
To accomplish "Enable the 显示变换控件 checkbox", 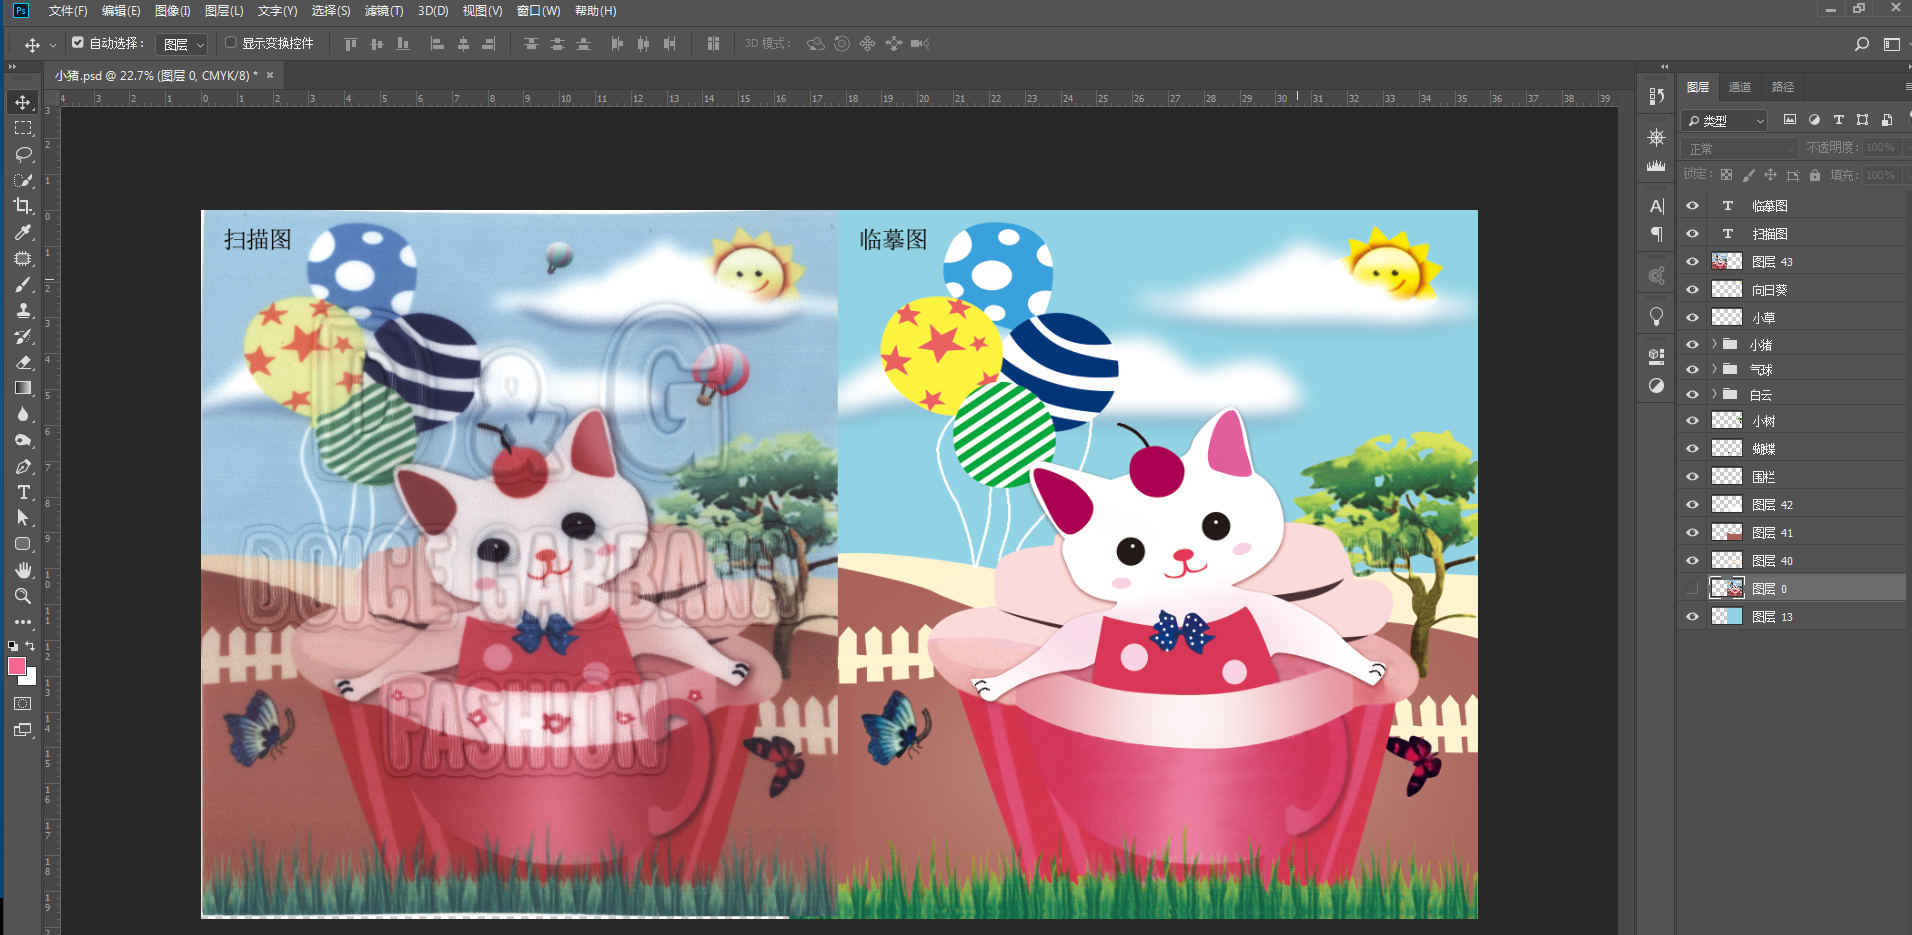I will click(230, 43).
